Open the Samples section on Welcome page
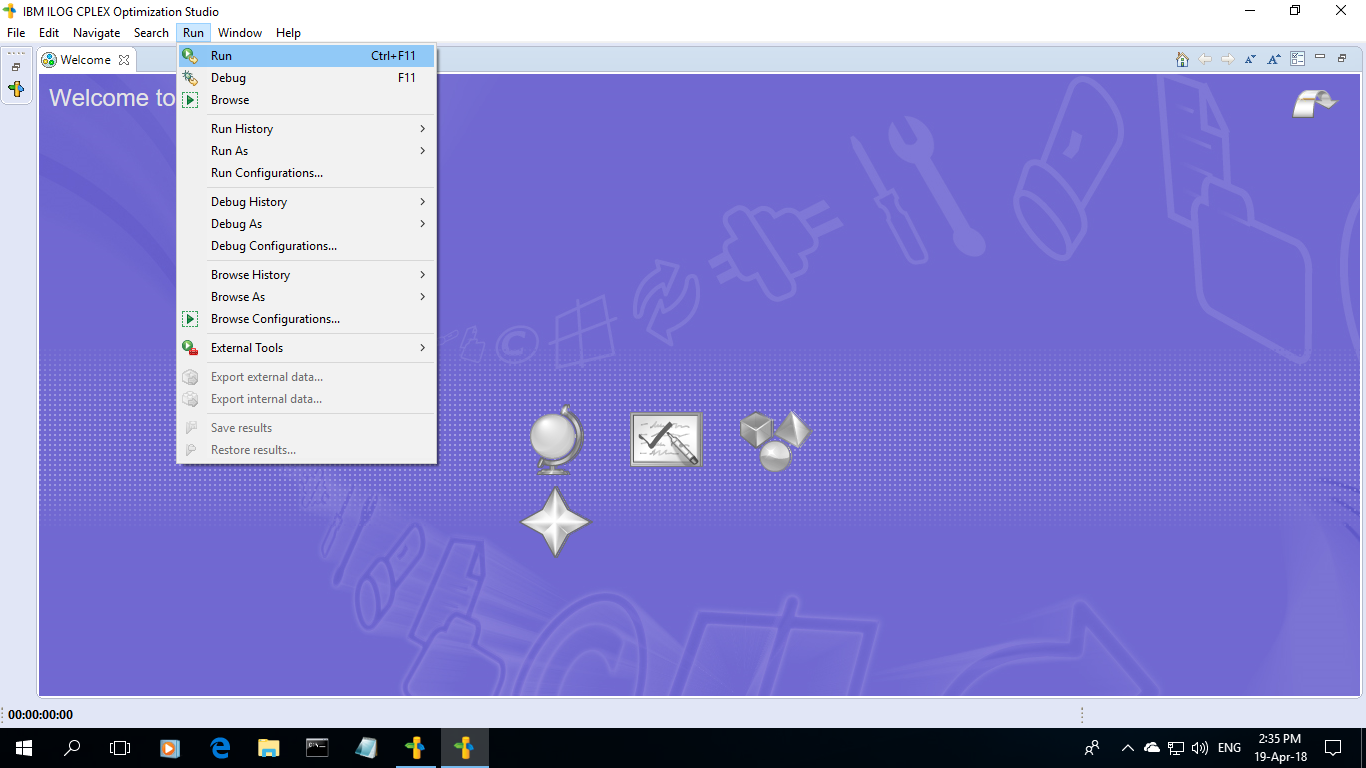Screen dimensions: 1366x768 [775, 438]
